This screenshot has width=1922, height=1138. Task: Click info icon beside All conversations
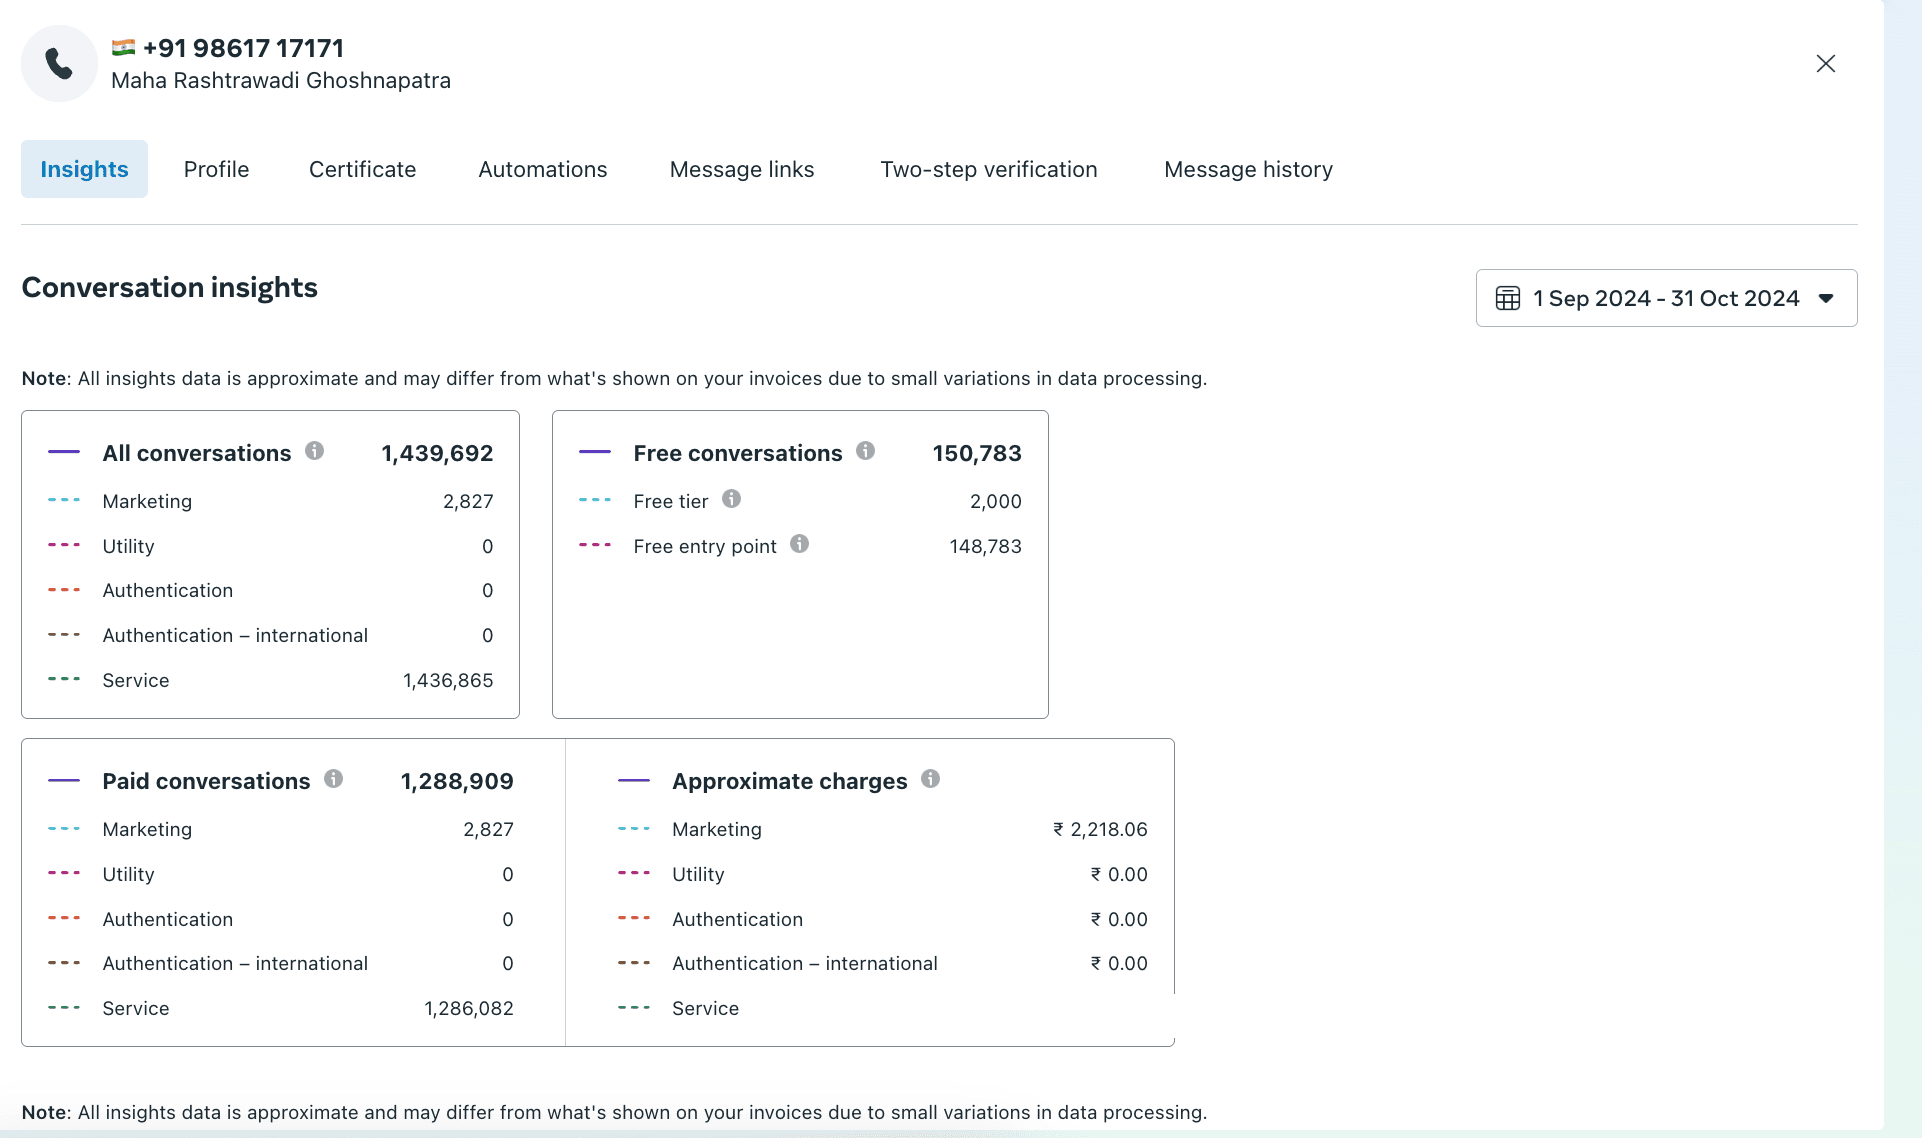point(314,451)
